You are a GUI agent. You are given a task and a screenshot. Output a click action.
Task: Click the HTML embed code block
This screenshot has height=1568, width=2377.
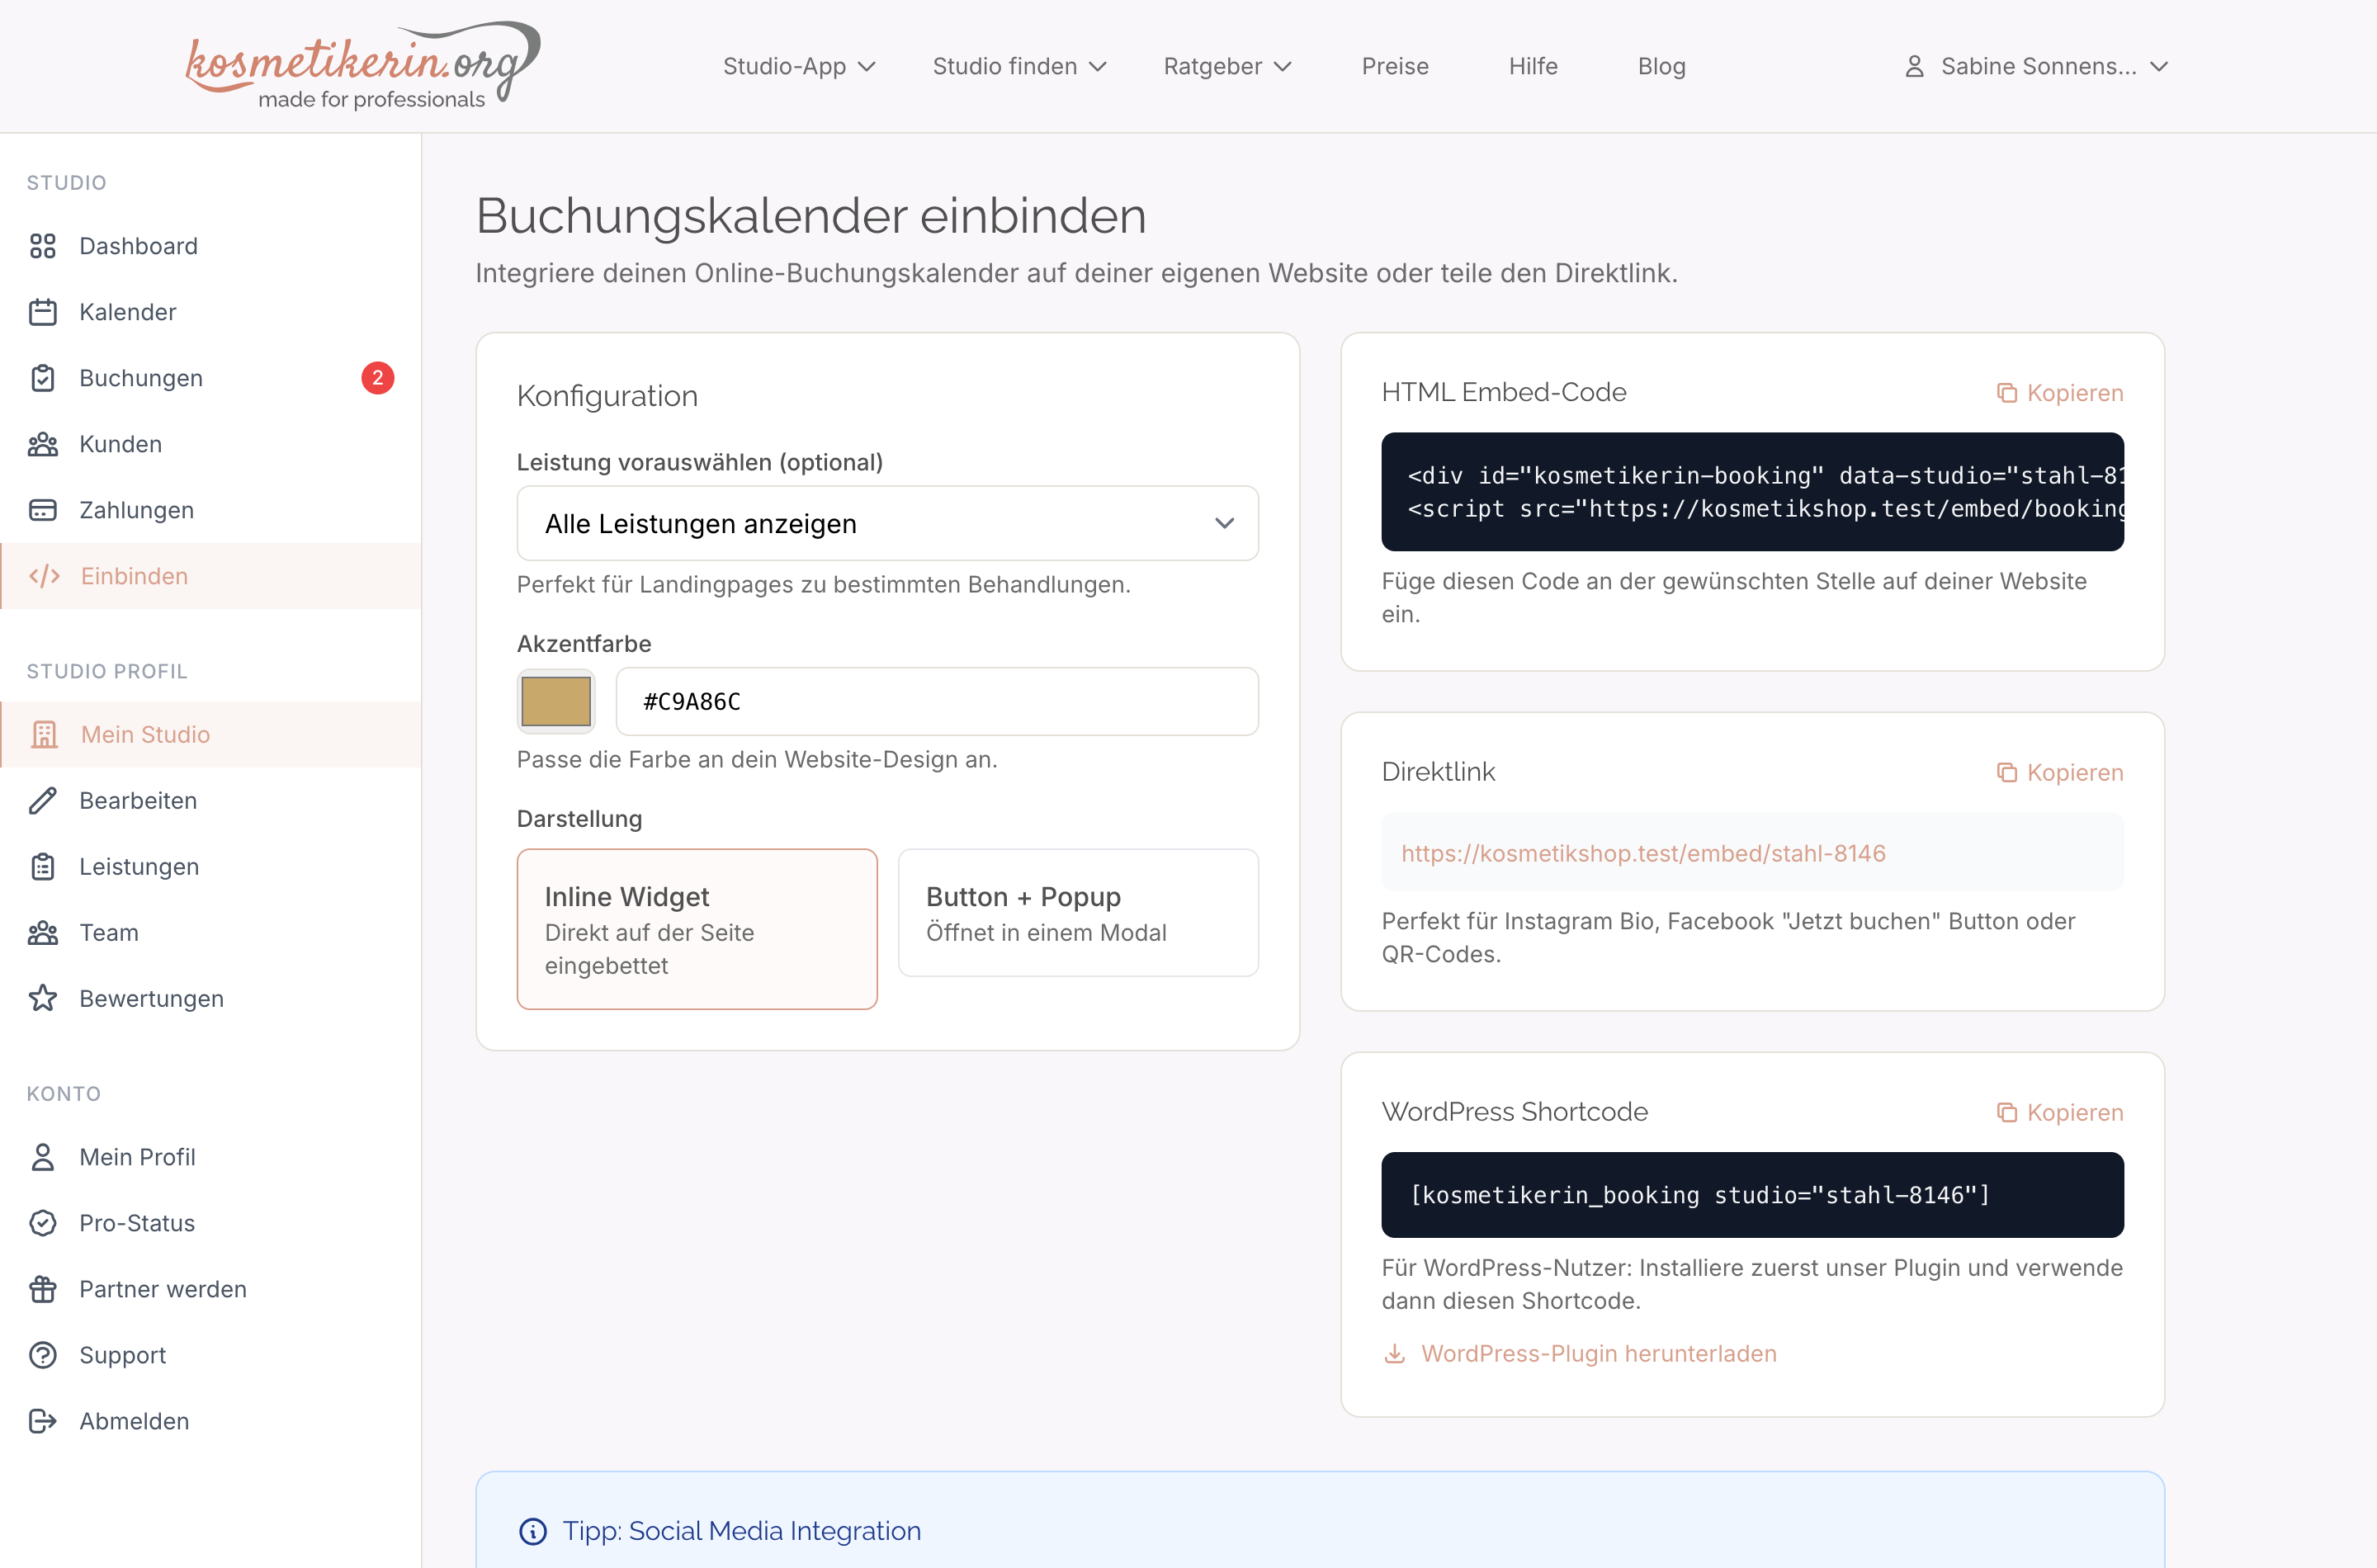click(x=1752, y=492)
